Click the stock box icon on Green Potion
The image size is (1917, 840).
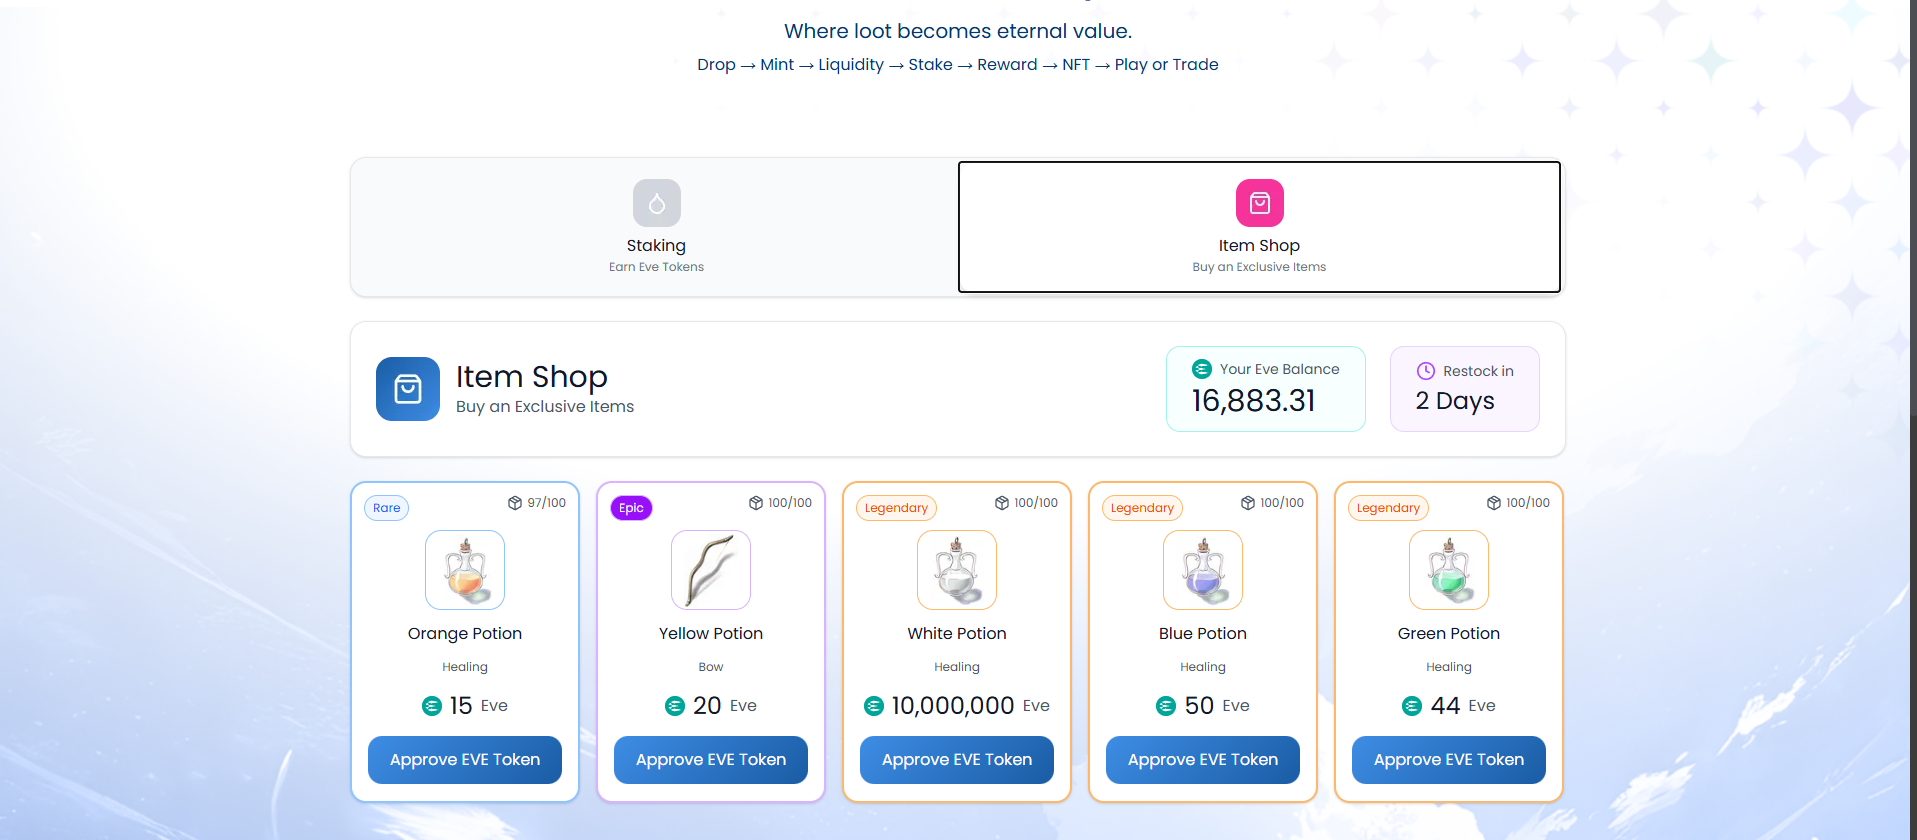1494,503
